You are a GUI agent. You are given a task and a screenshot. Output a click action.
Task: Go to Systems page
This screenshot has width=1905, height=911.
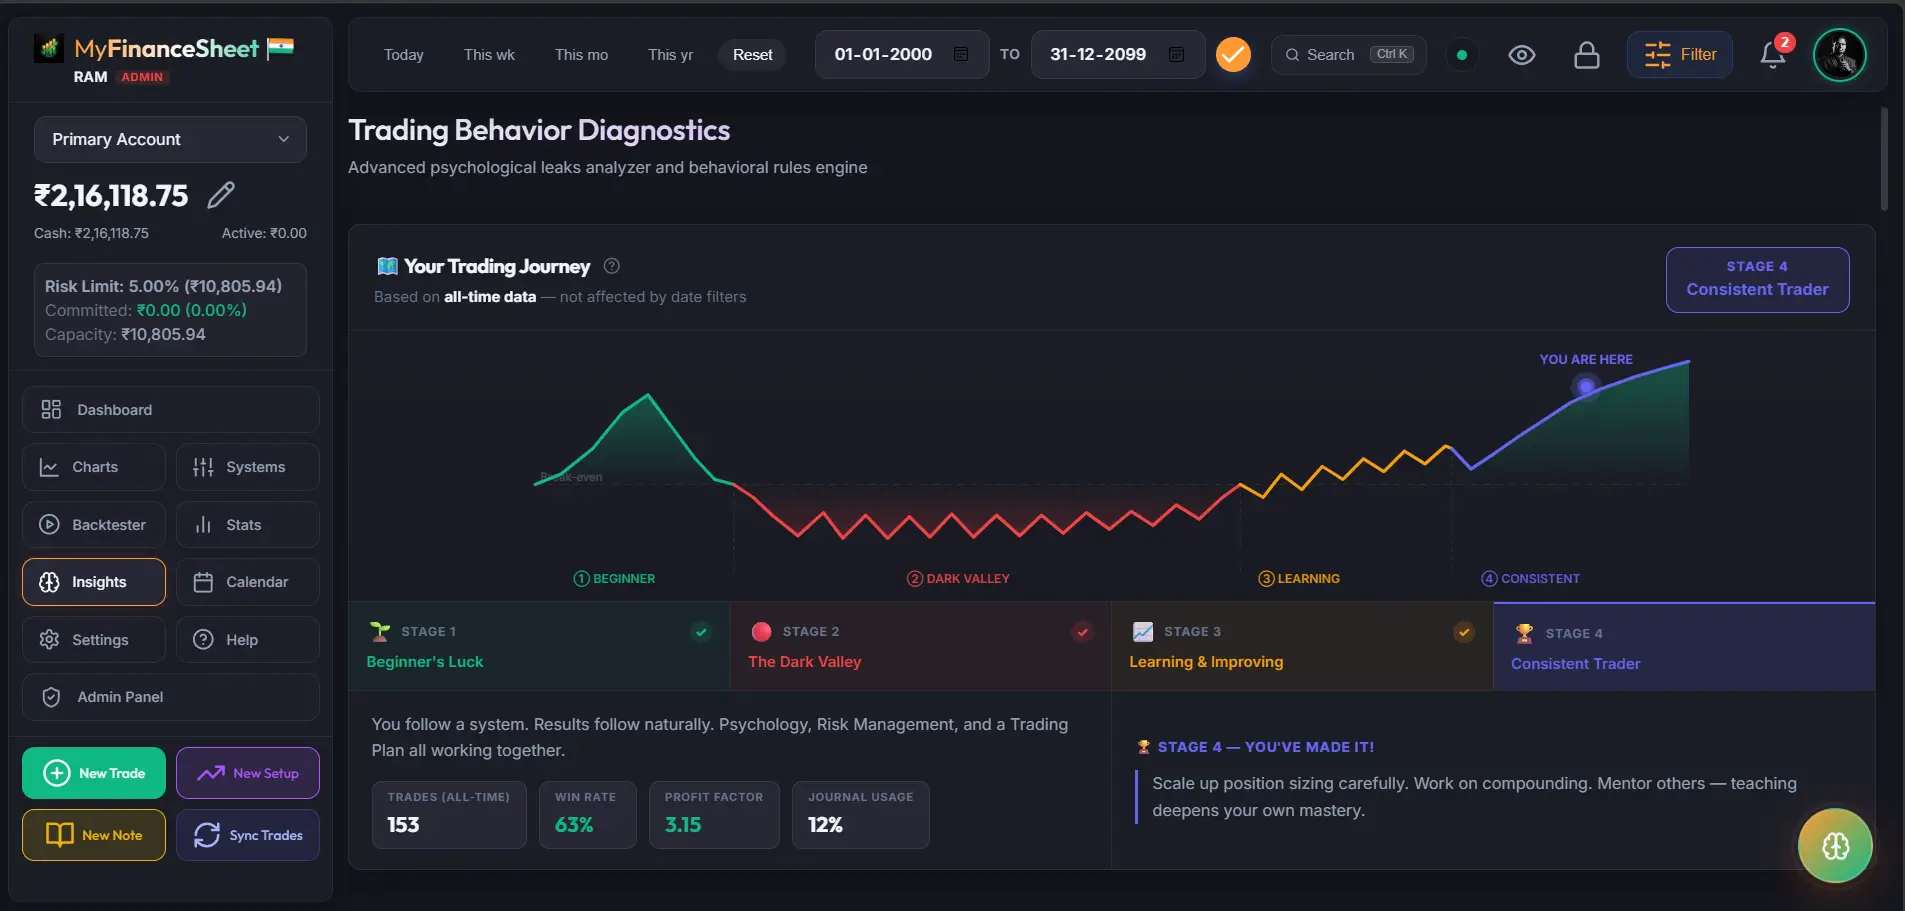point(248,467)
